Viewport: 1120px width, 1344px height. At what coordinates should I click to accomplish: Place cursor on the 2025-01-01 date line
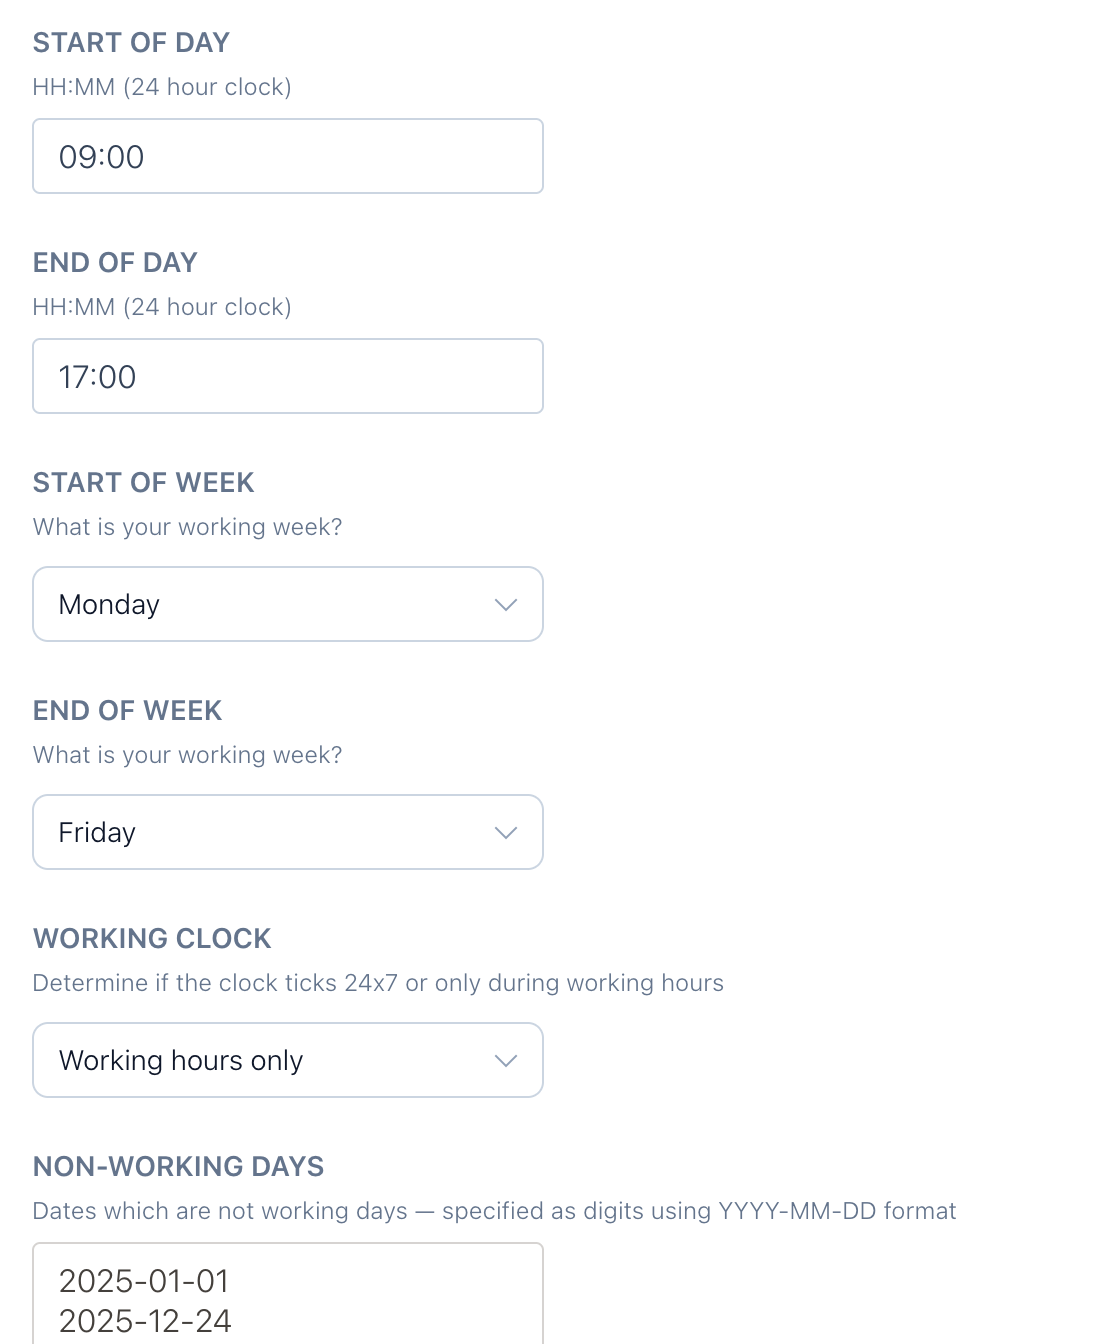pos(144,1281)
